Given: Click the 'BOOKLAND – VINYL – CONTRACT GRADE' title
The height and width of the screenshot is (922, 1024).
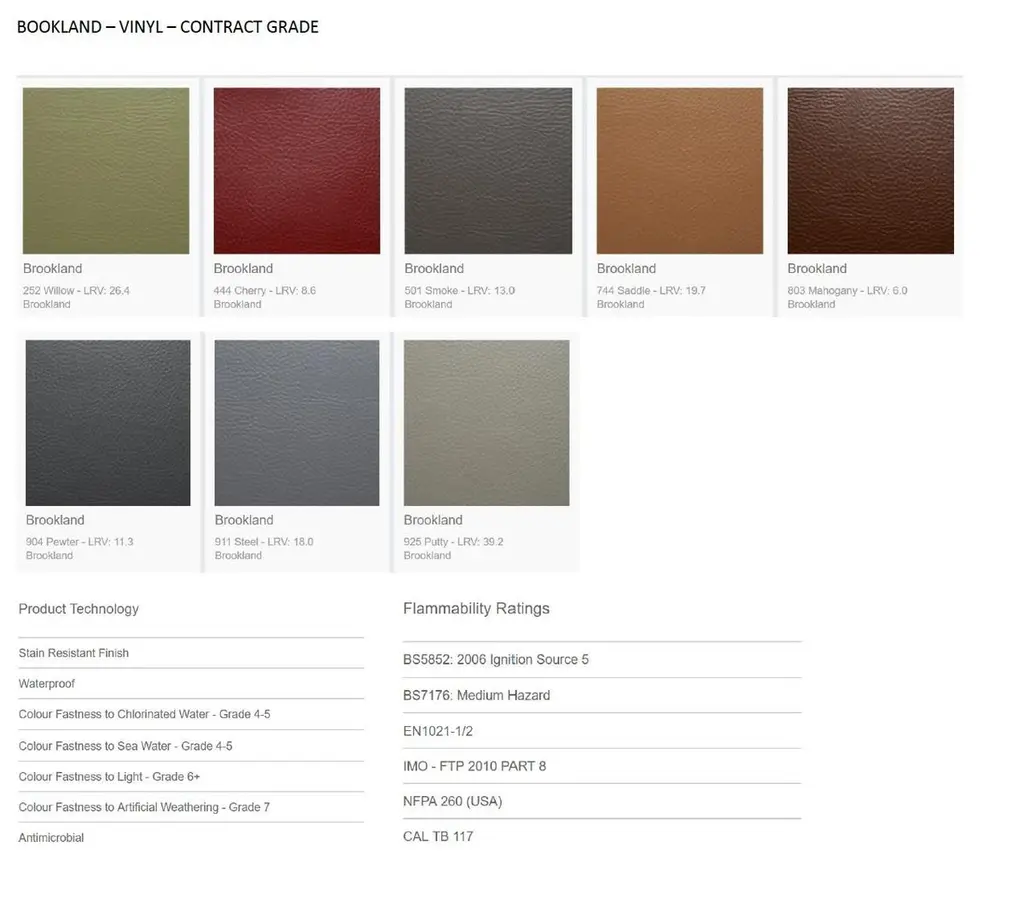Looking at the screenshot, I should [x=168, y=27].
